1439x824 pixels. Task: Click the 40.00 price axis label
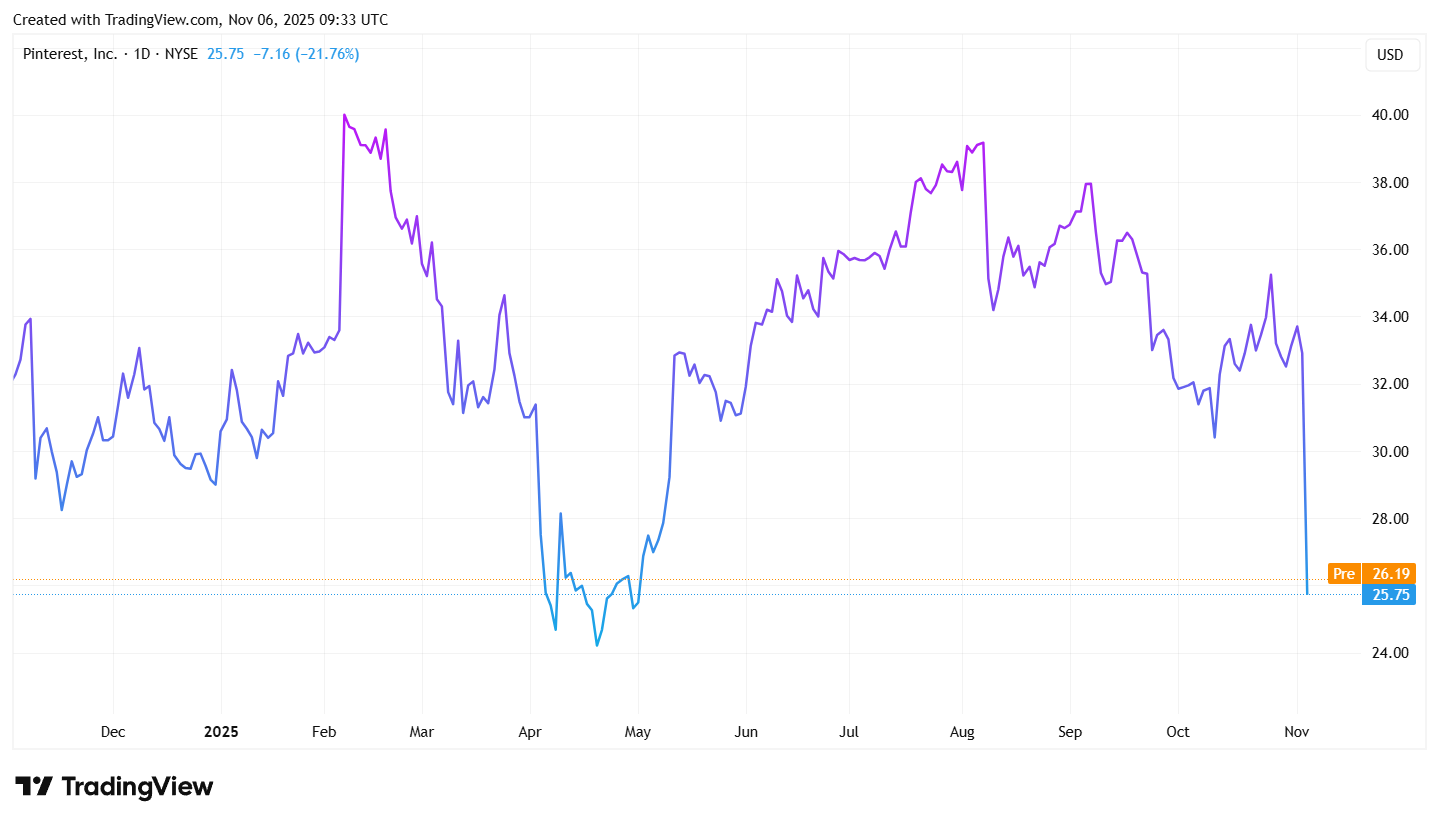(1389, 115)
